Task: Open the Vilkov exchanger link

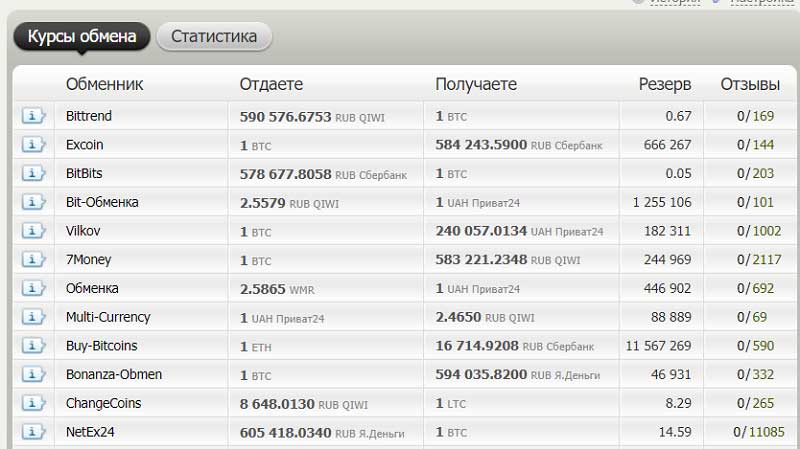Action: pos(83,231)
